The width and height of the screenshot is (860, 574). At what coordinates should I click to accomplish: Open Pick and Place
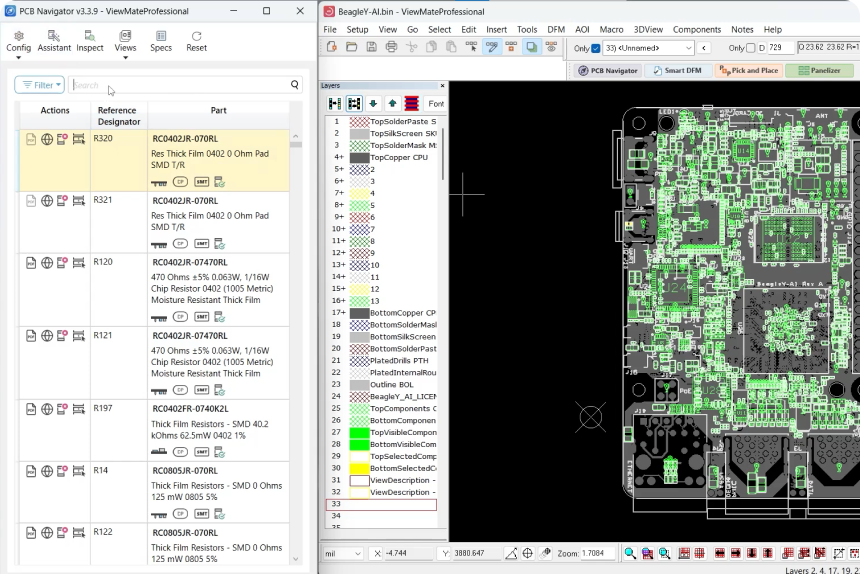tap(749, 71)
